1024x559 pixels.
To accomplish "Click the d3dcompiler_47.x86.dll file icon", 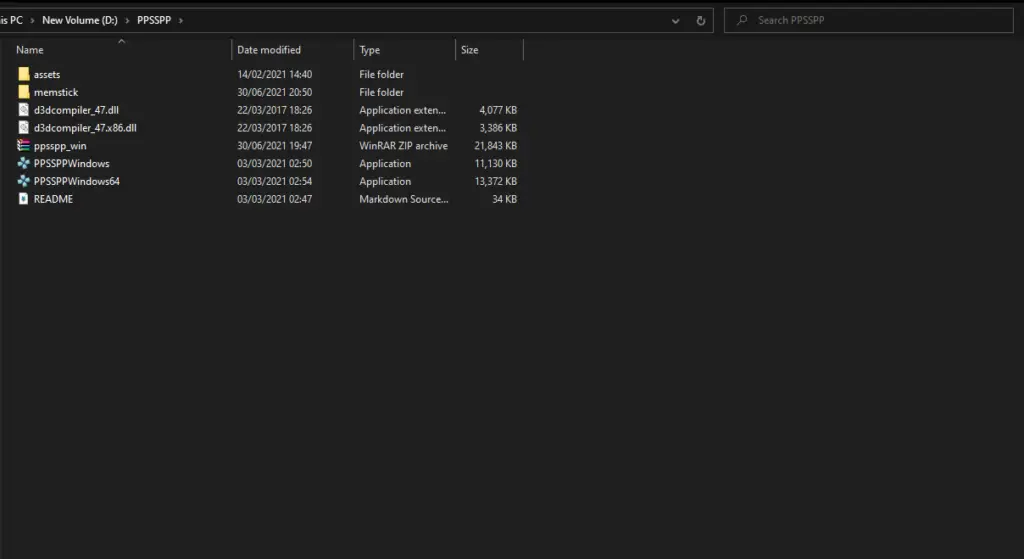I will point(24,127).
